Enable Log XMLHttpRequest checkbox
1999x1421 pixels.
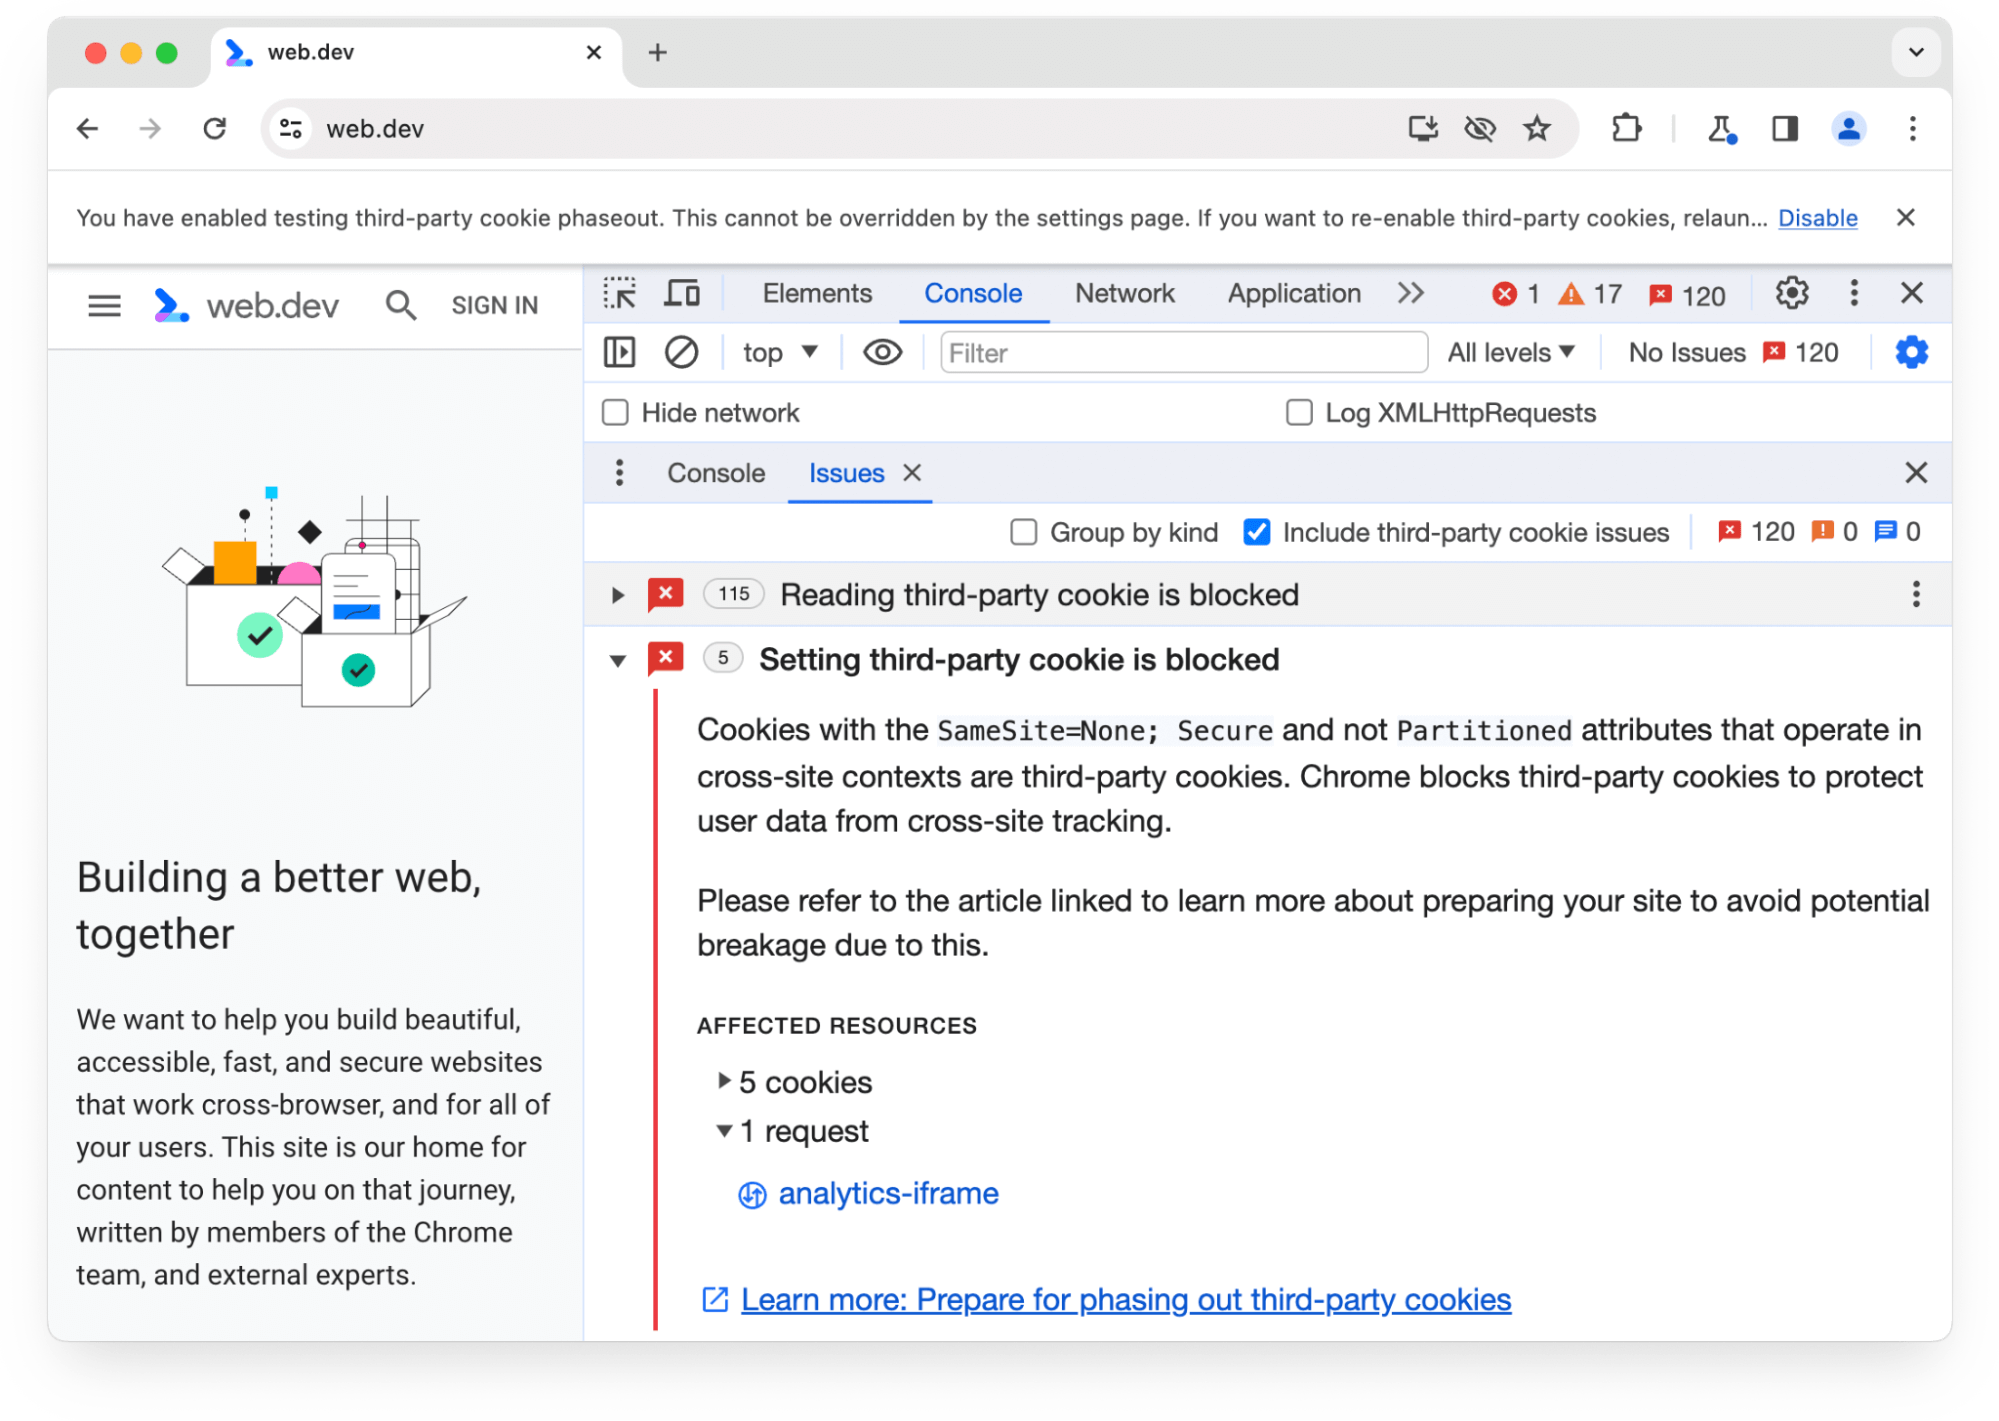pyautogui.click(x=1296, y=412)
